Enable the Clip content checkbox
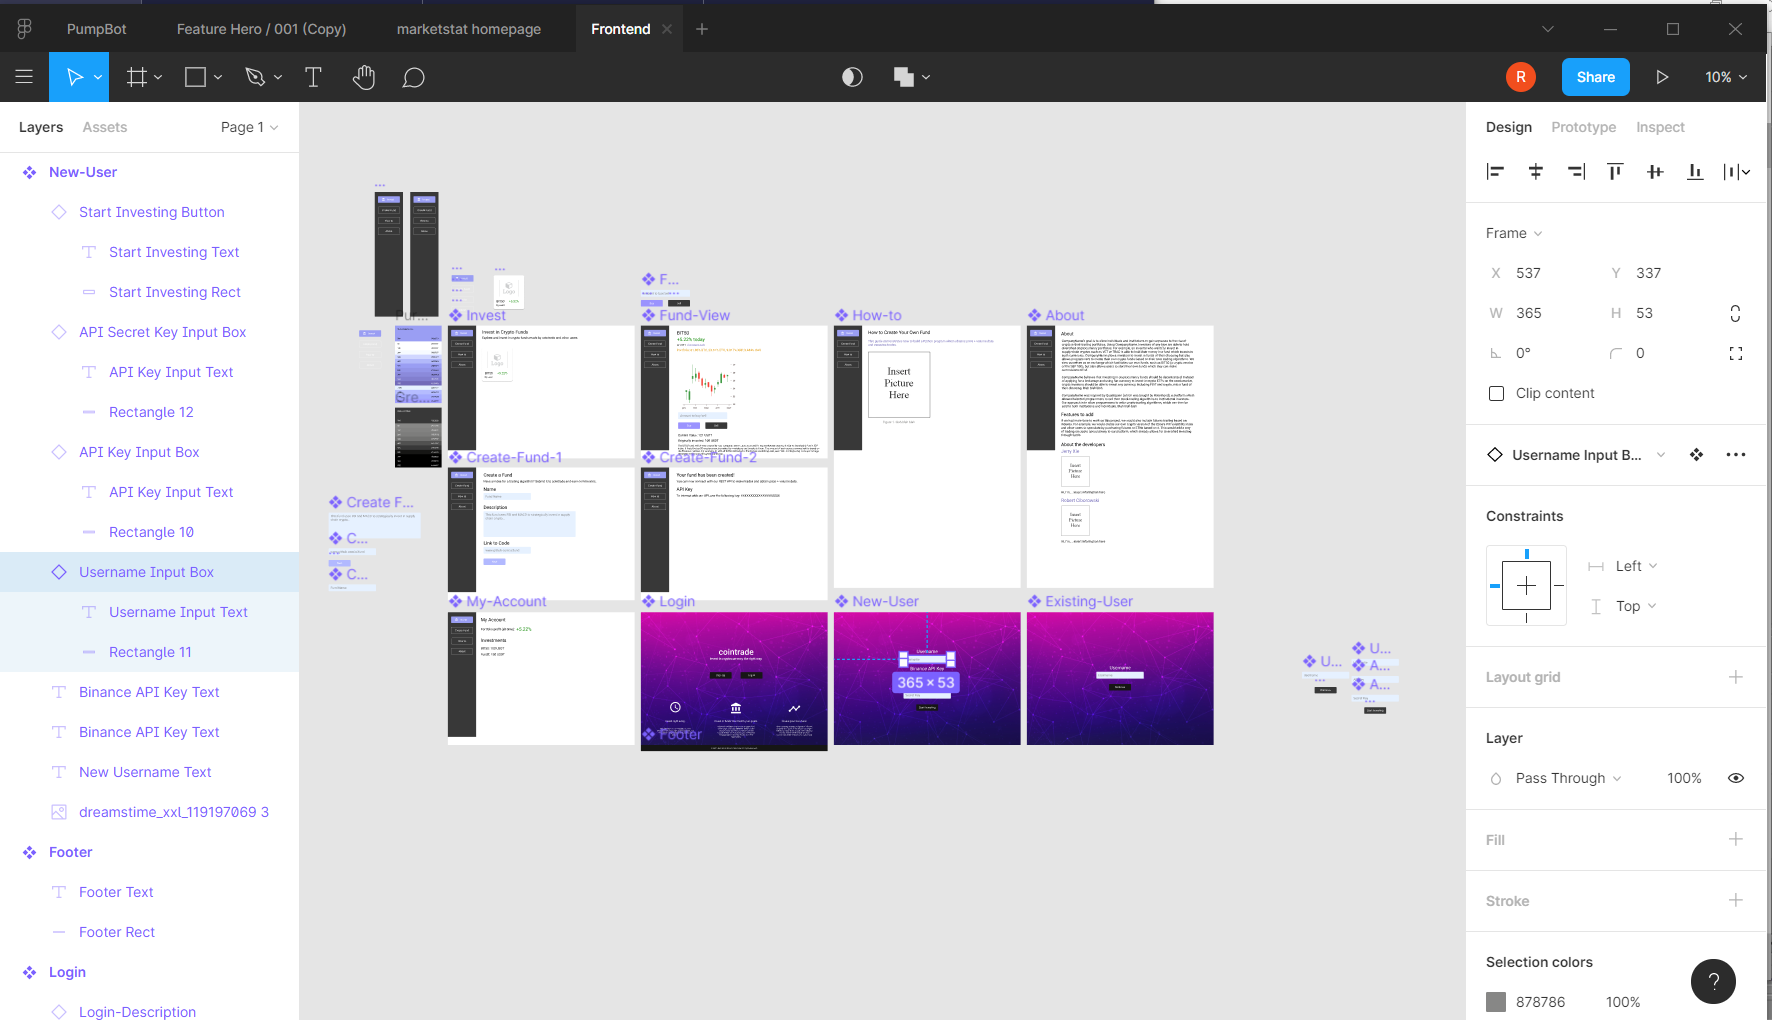 pos(1496,393)
